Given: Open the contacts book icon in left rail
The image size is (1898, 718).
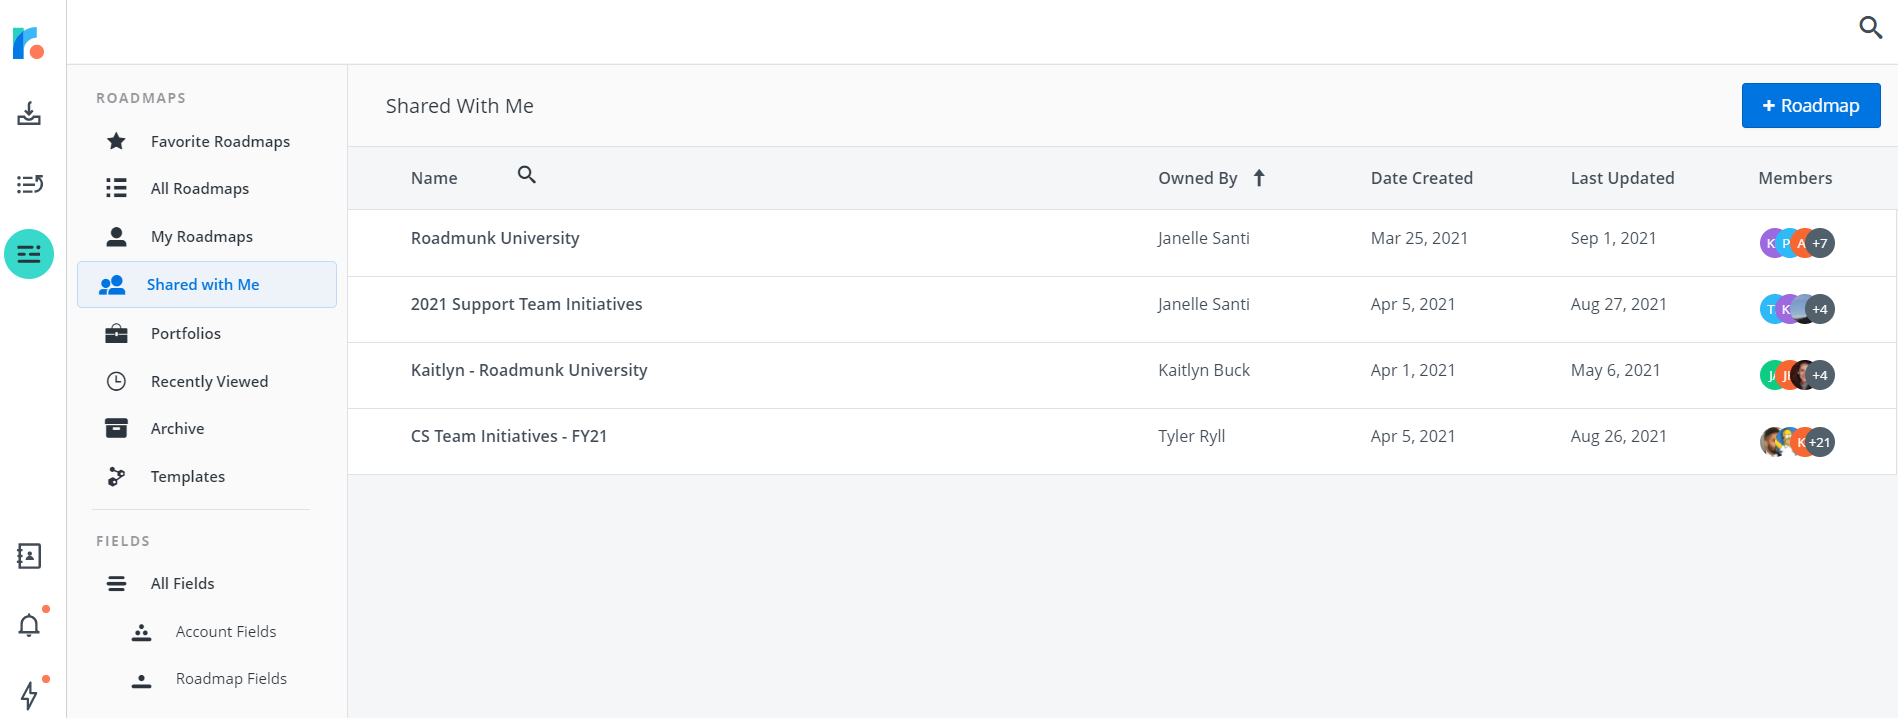Looking at the screenshot, I should (x=29, y=556).
